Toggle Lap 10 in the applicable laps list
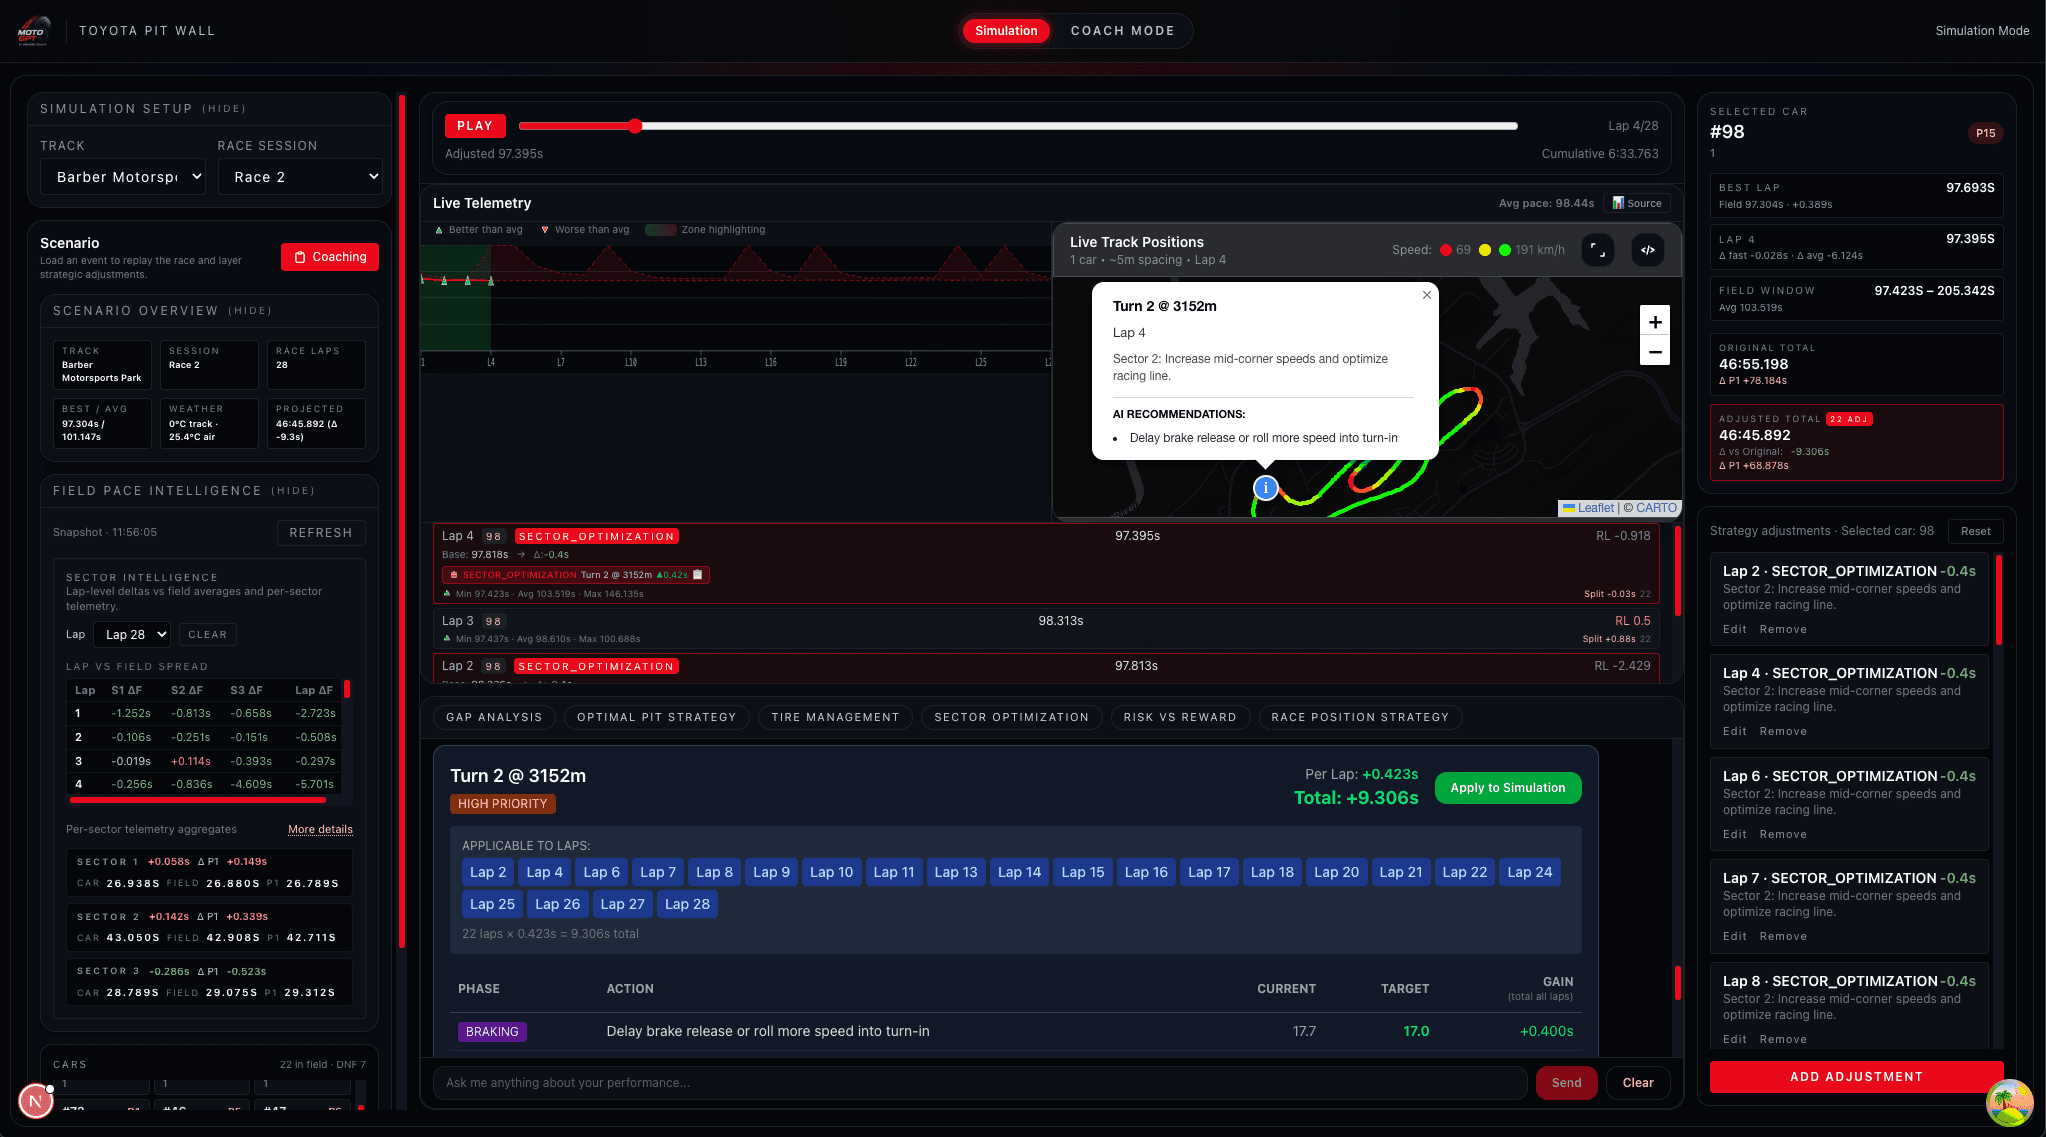 click(831, 872)
